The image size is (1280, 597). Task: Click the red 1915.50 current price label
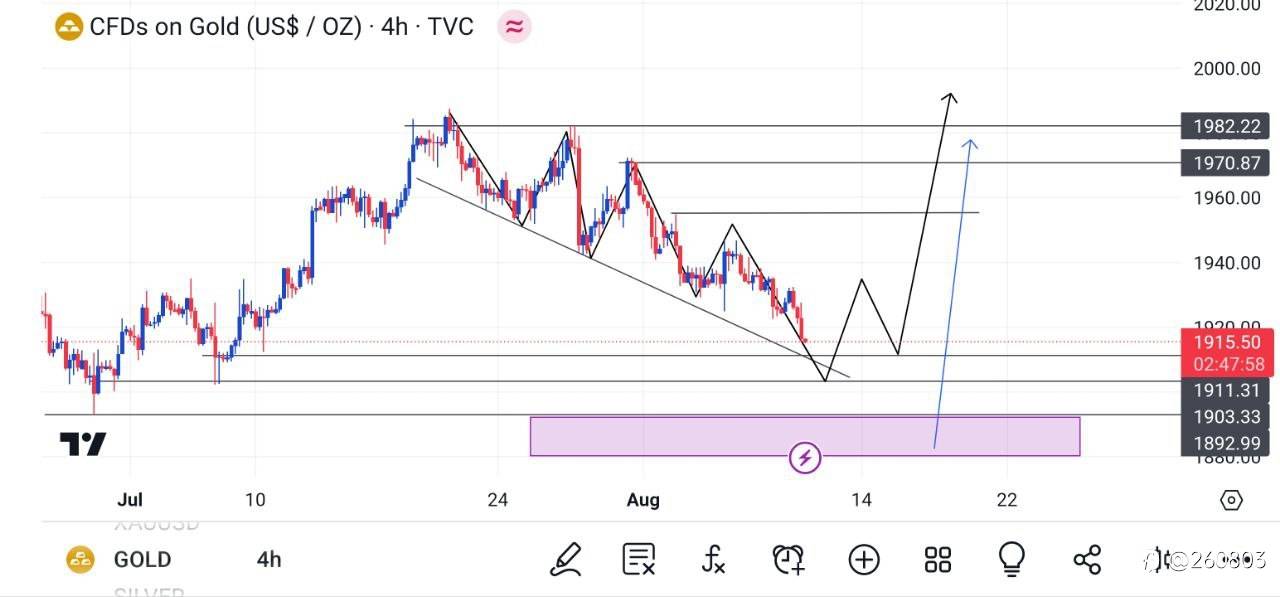click(1225, 342)
